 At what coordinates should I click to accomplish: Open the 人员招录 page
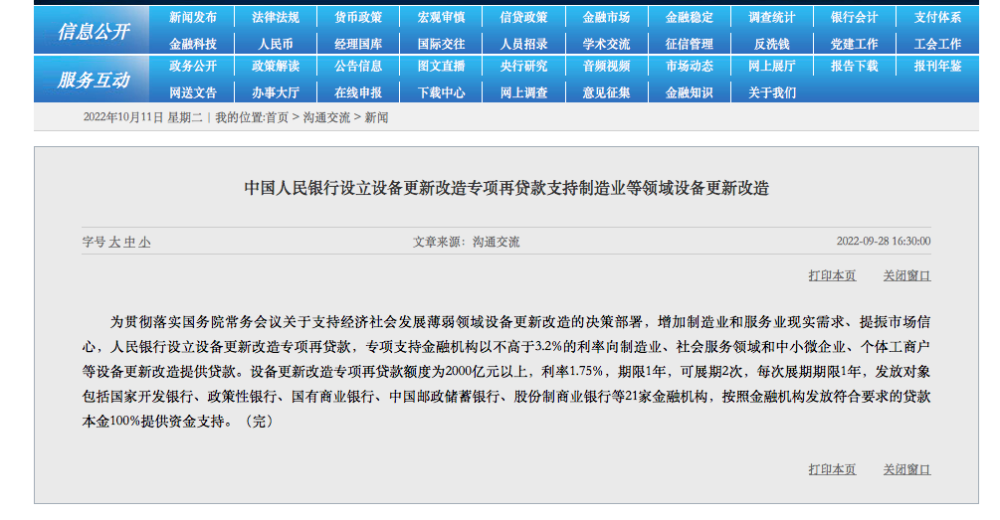point(524,44)
